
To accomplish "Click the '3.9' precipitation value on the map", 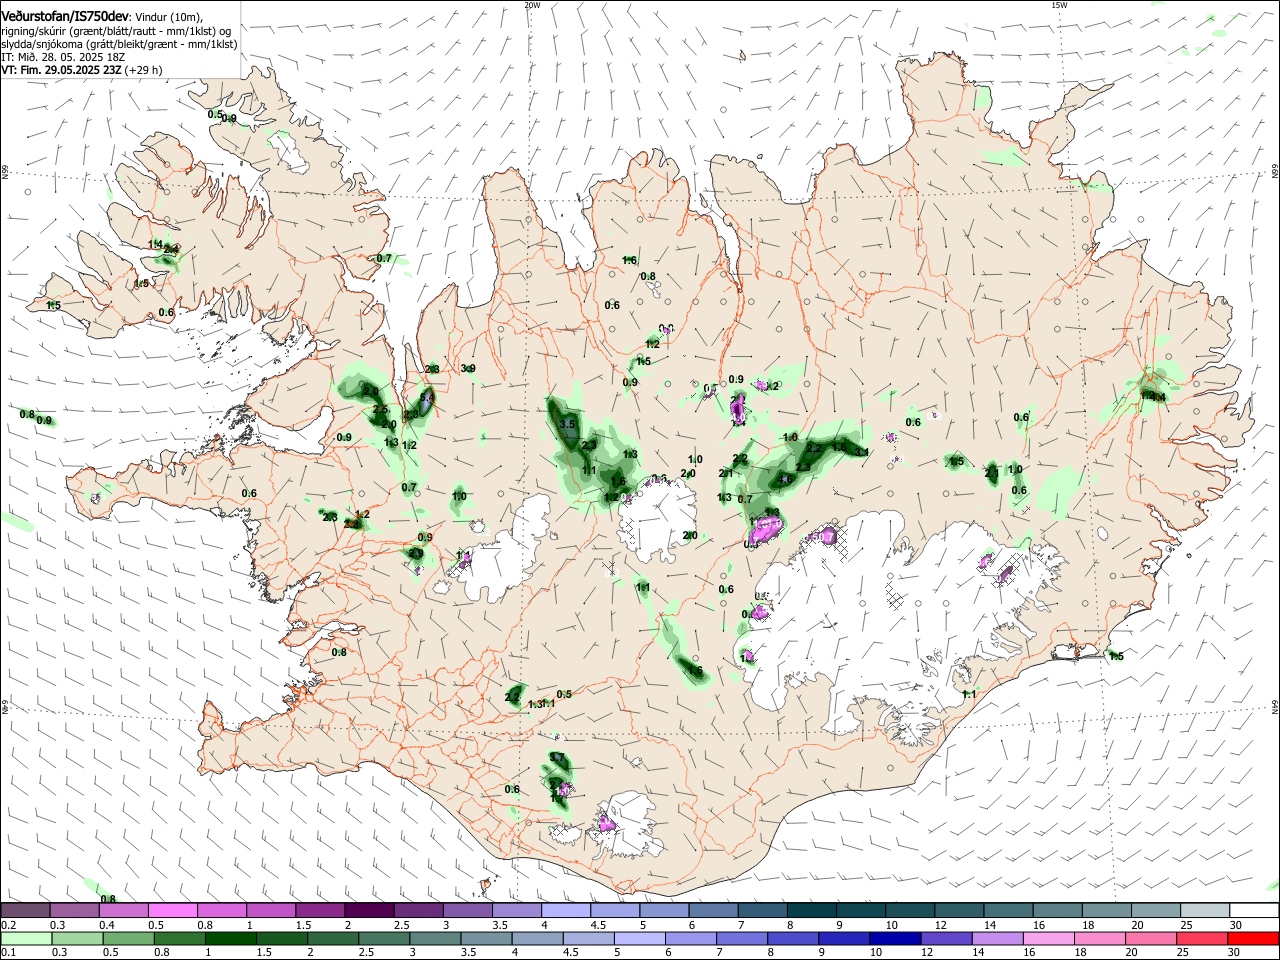I will (467, 369).
